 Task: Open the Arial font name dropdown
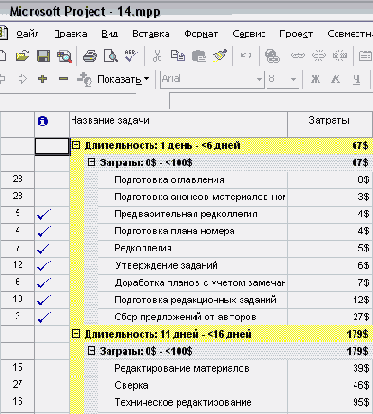pyautogui.click(x=259, y=80)
